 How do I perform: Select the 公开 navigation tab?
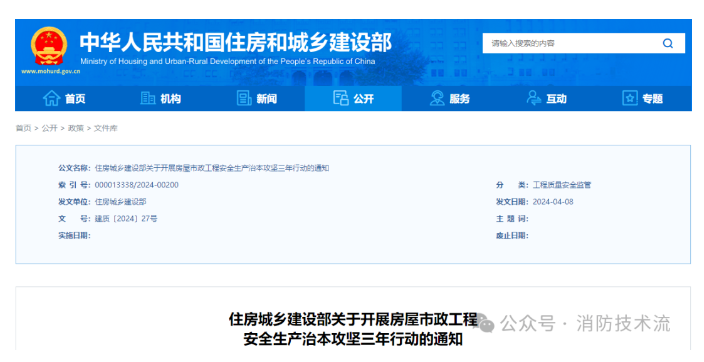click(353, 98)
